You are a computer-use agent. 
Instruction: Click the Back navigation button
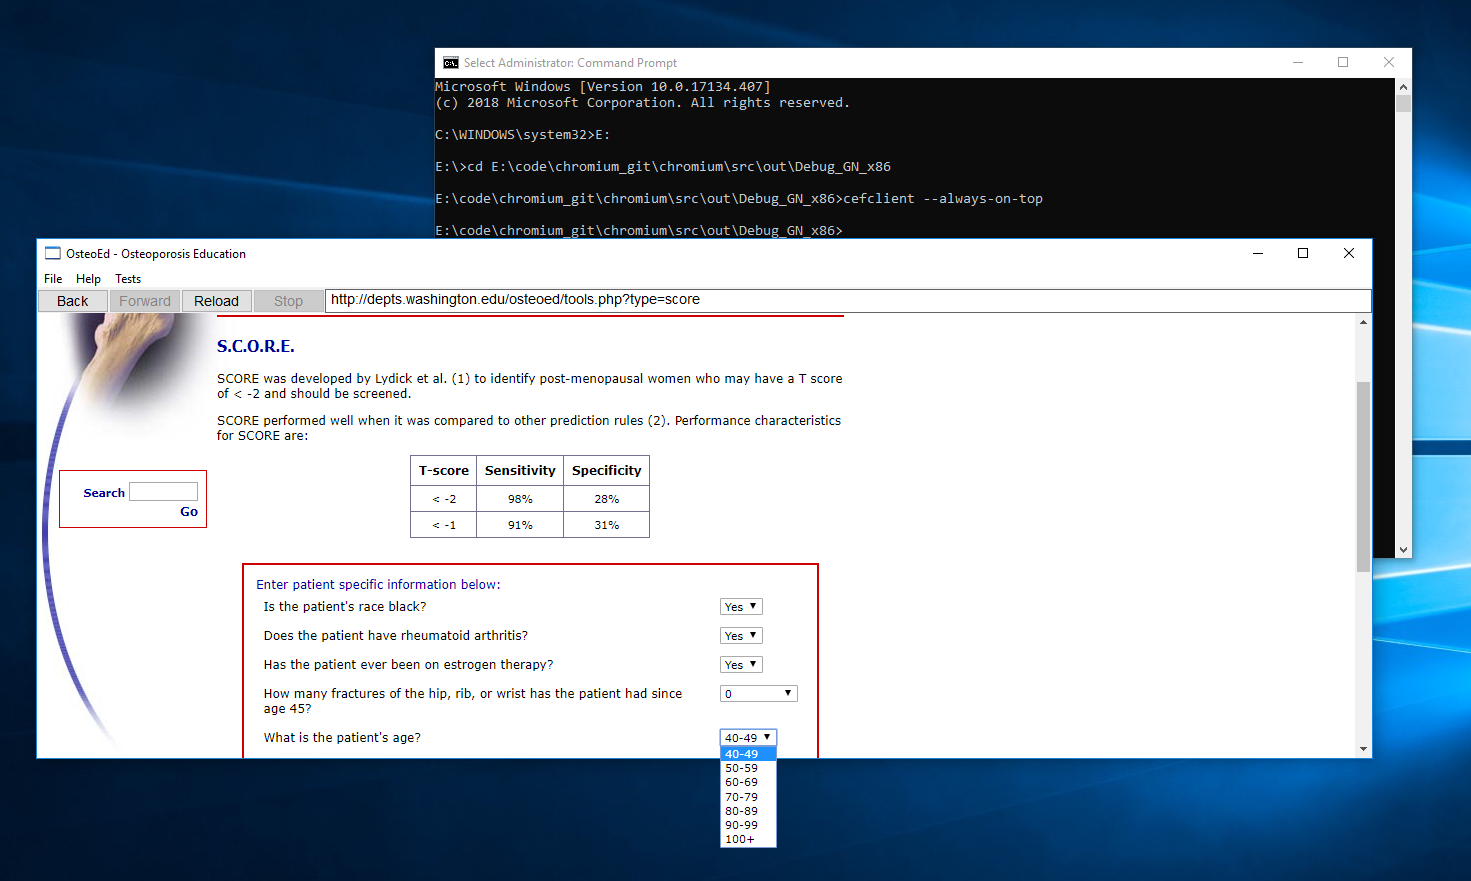(71, 300)
